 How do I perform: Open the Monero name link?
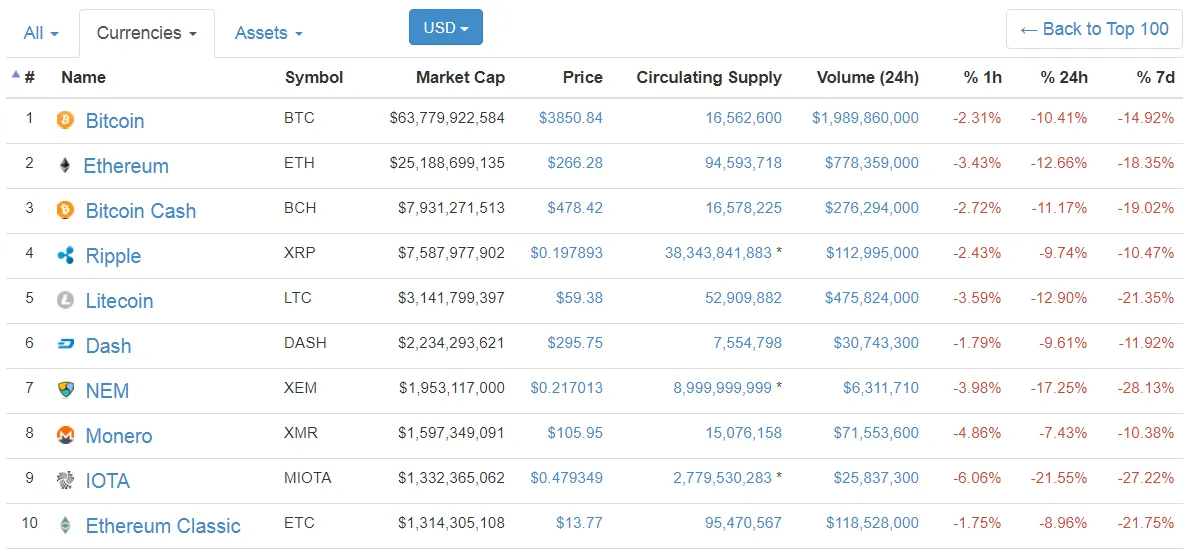(119, 436)
